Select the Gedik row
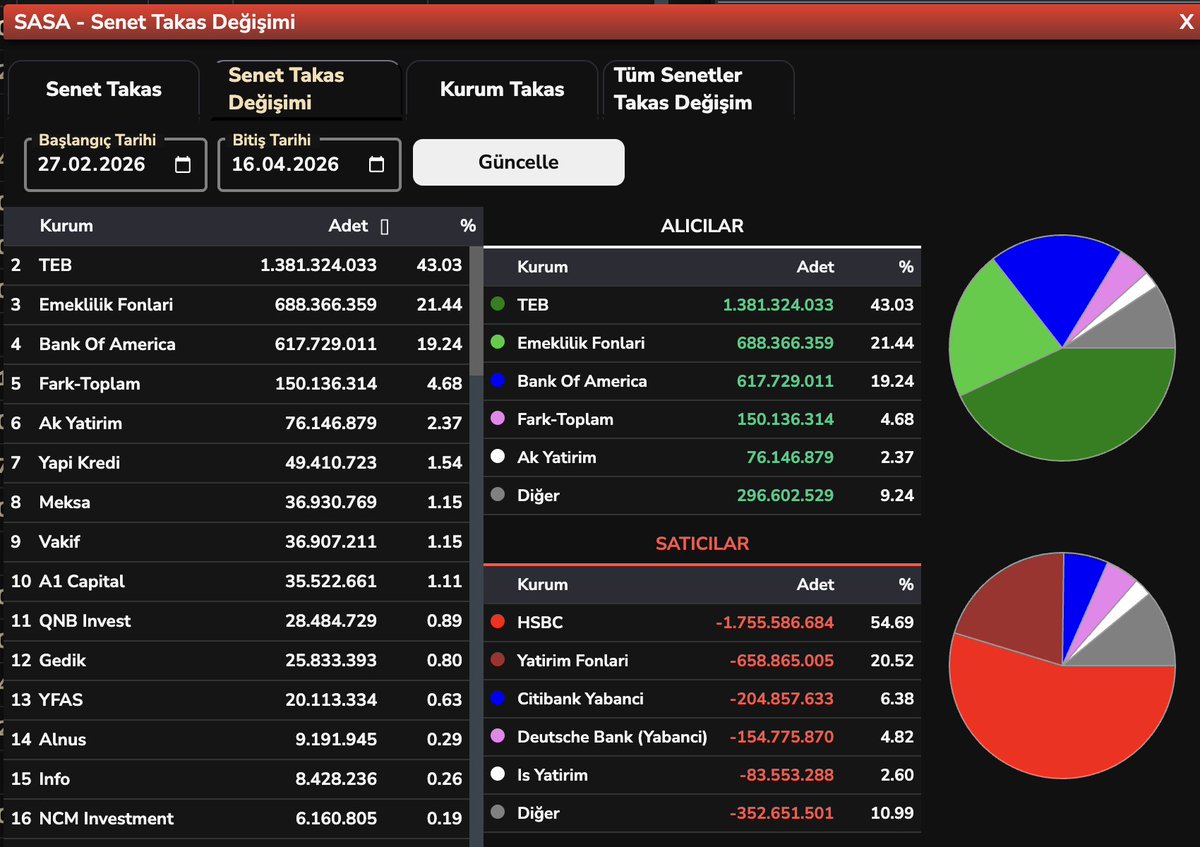Screen dimensions: 1200x847 237,660
